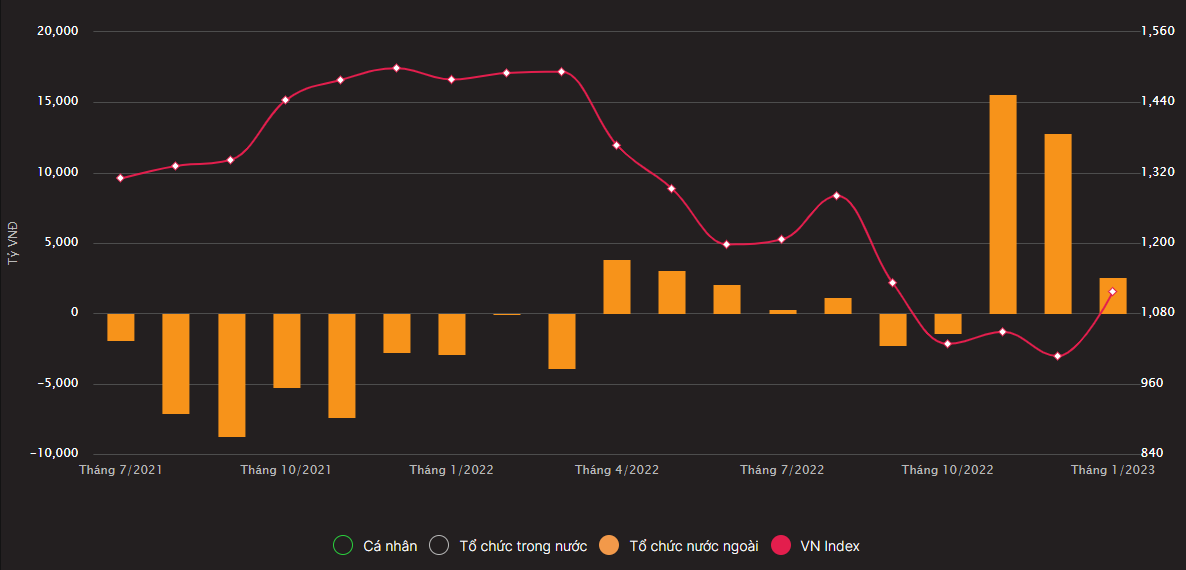Image resolution: width=1186 pixels, height=570 pixels.
Task: Hide the Tổ chức nước ngoài series via its orange circle
Action: (609, 545)
